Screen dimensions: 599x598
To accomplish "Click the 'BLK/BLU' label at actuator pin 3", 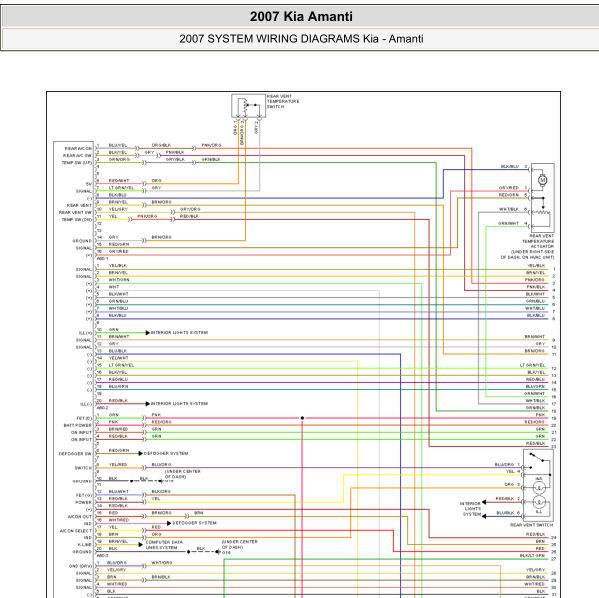I will point(510,166).
